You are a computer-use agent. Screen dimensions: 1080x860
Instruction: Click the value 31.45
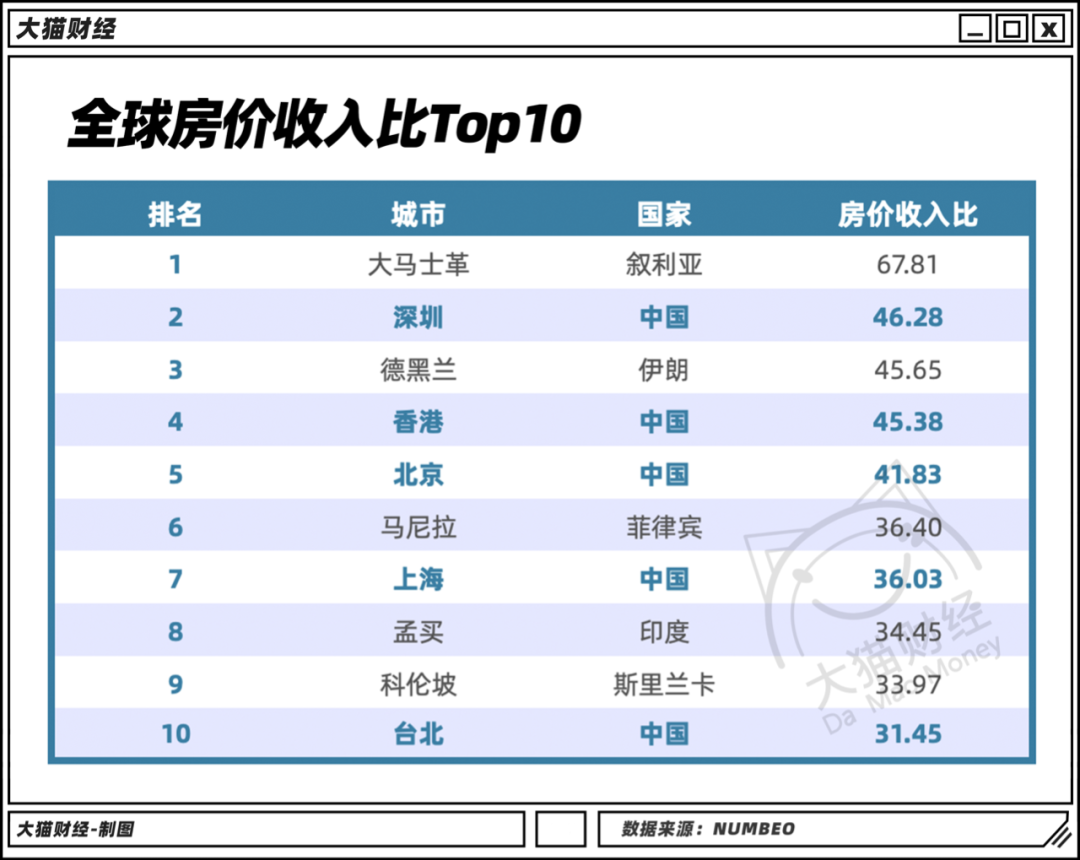click(x=908, y=734)
